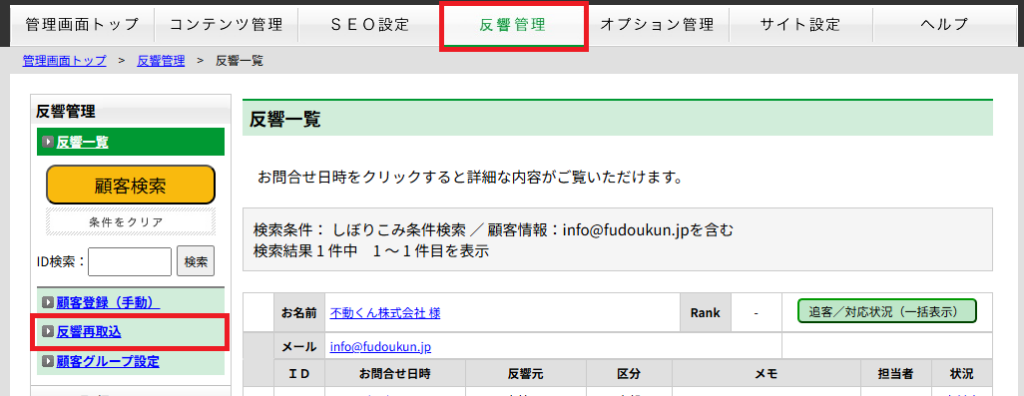Click arrow icon beside 反響一覧 sidebar item
Image resolution: width=1024 pixels, height=396 pixels.
click(48, 142)
